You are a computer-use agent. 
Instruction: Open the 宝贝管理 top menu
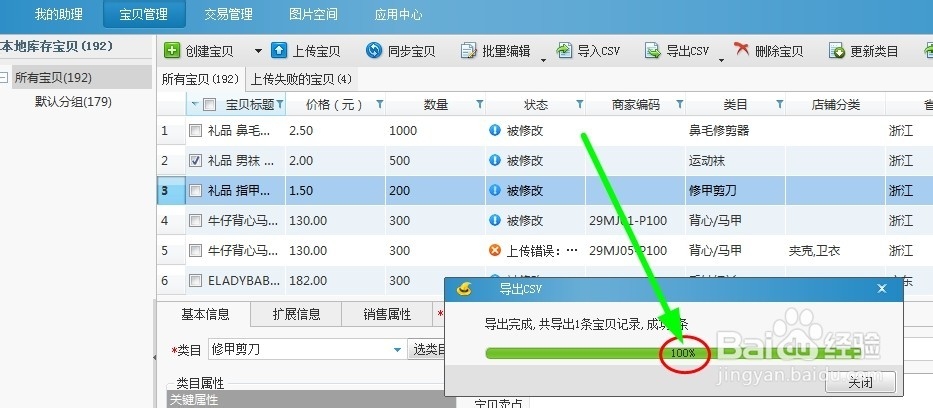144,14
